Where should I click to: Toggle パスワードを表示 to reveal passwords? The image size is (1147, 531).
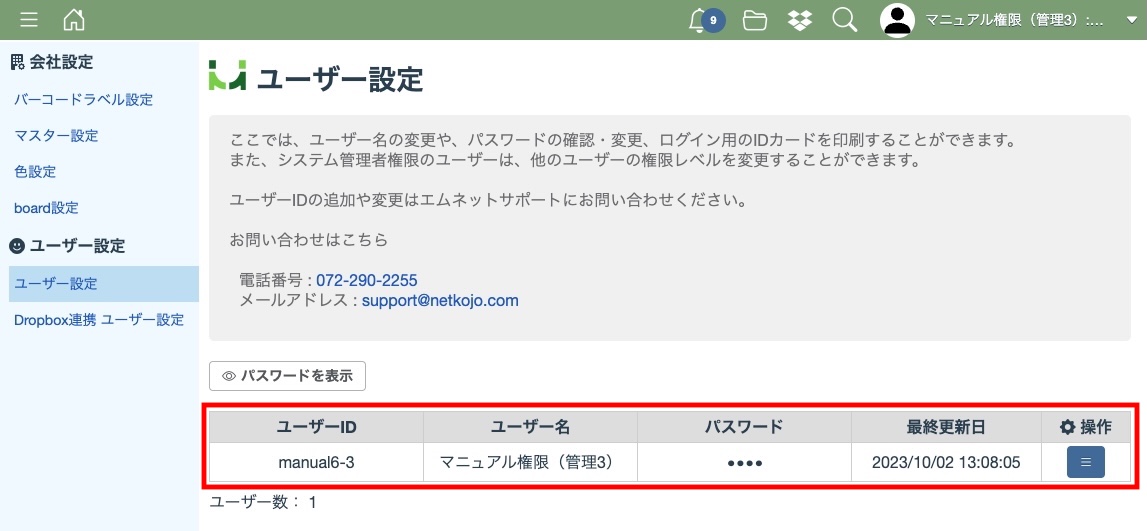(x=288, y=376)
